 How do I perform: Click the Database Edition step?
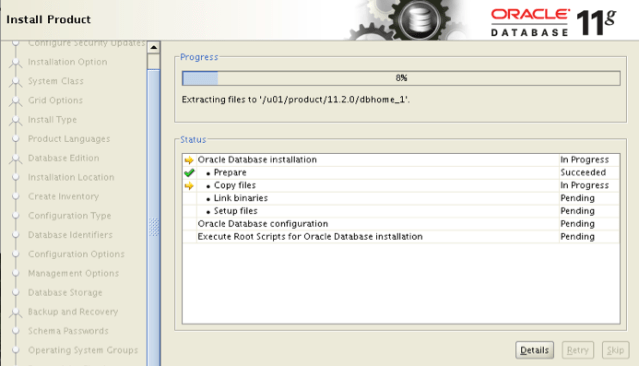pyautogui.click(x=64, y=158)
